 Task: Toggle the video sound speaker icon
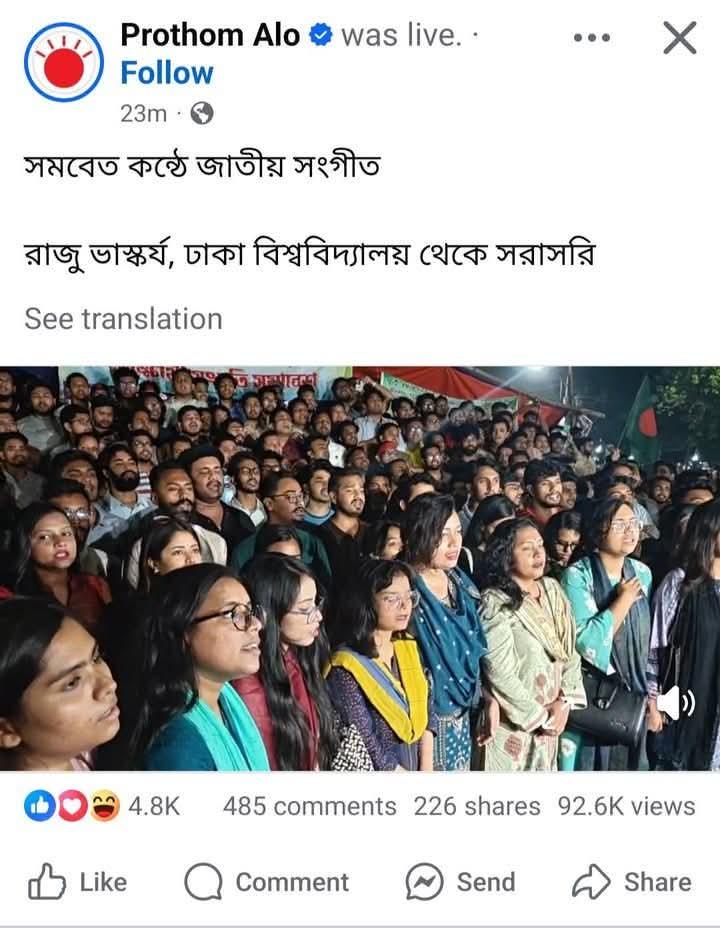click(x=676, y=704)
